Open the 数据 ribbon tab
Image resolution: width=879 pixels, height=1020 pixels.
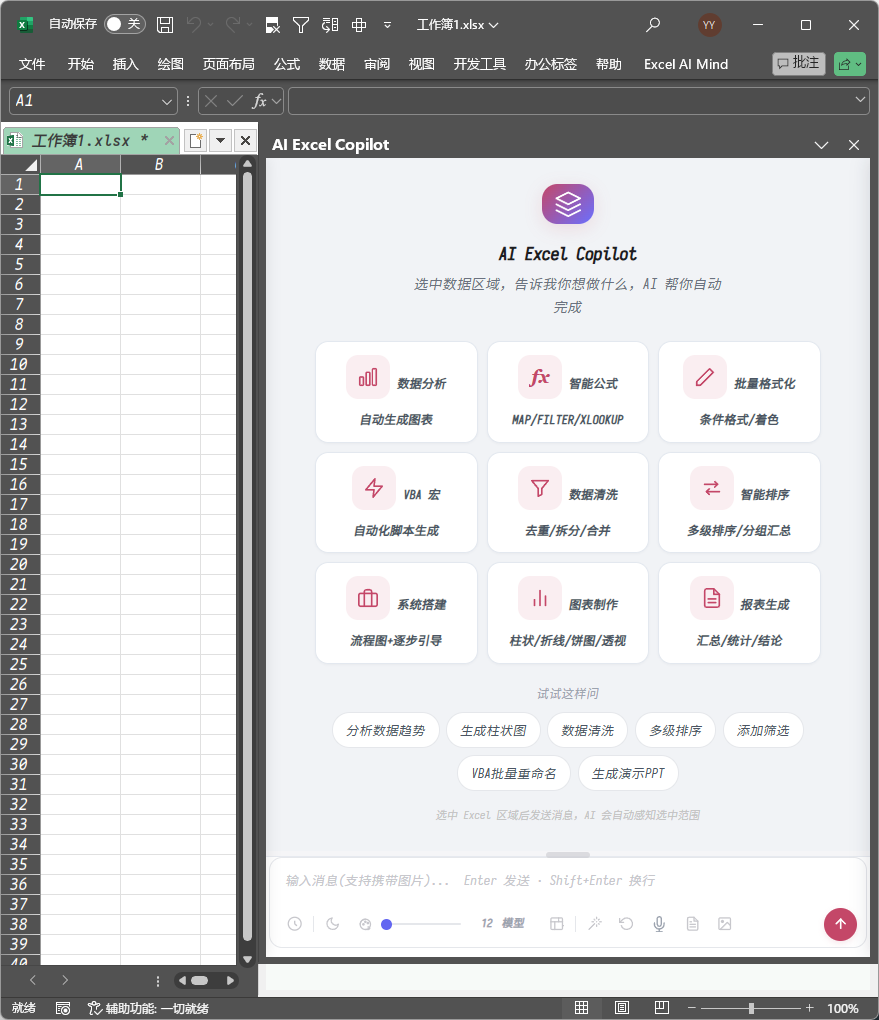point(332,64)
